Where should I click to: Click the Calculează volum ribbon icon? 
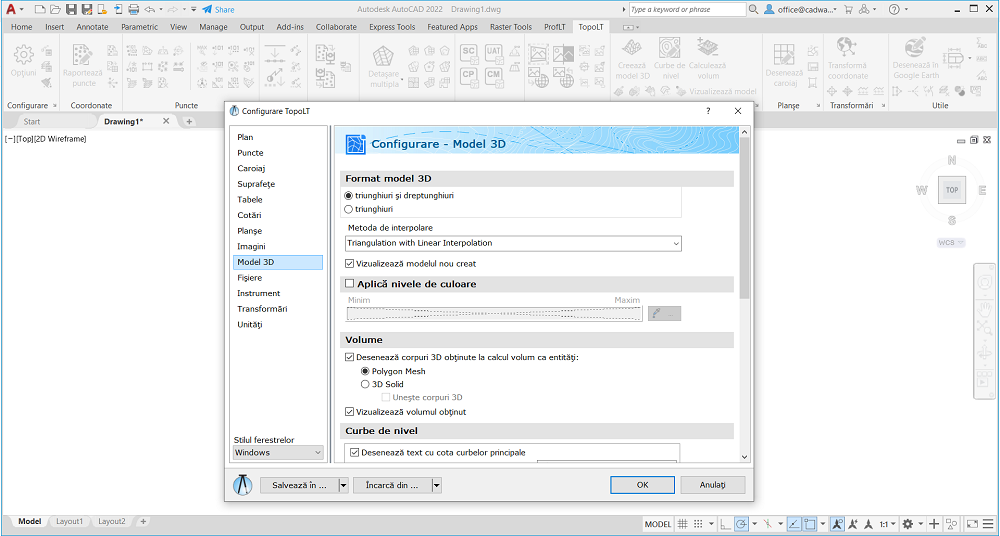click(x=707, y=49)
